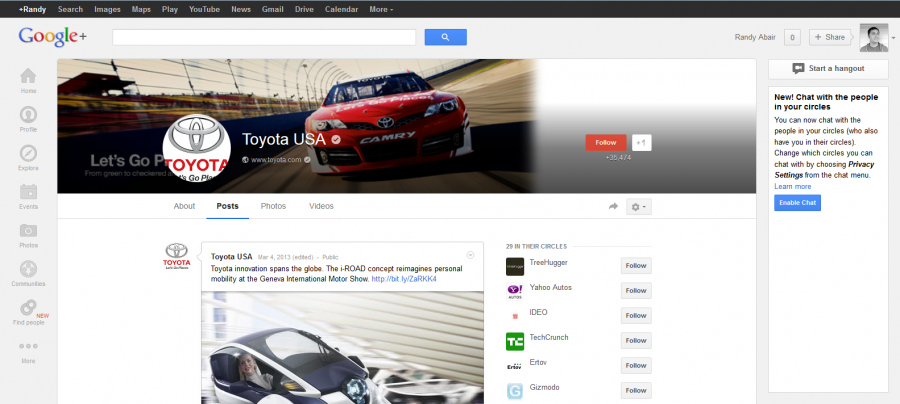Follow Ertov
The width and height of the screenshot is (900, 404).
click(x=636, y=366)
